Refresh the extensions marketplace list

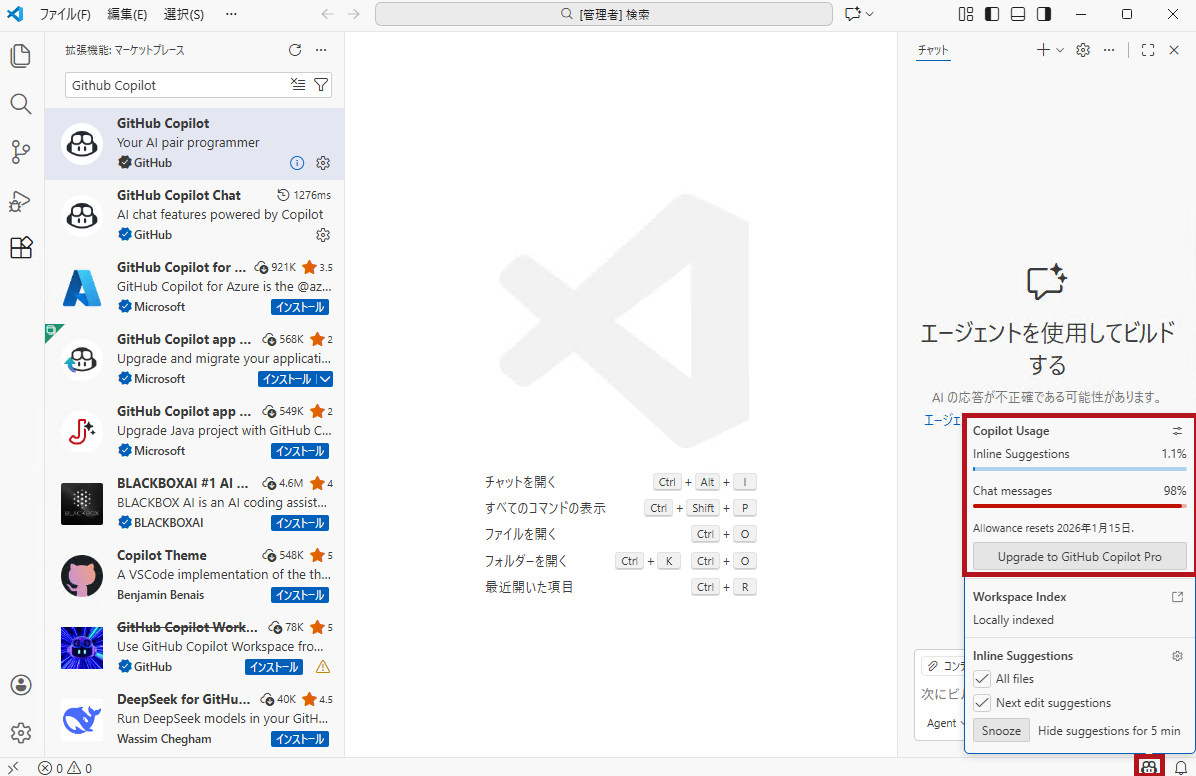tap(295, 50)
